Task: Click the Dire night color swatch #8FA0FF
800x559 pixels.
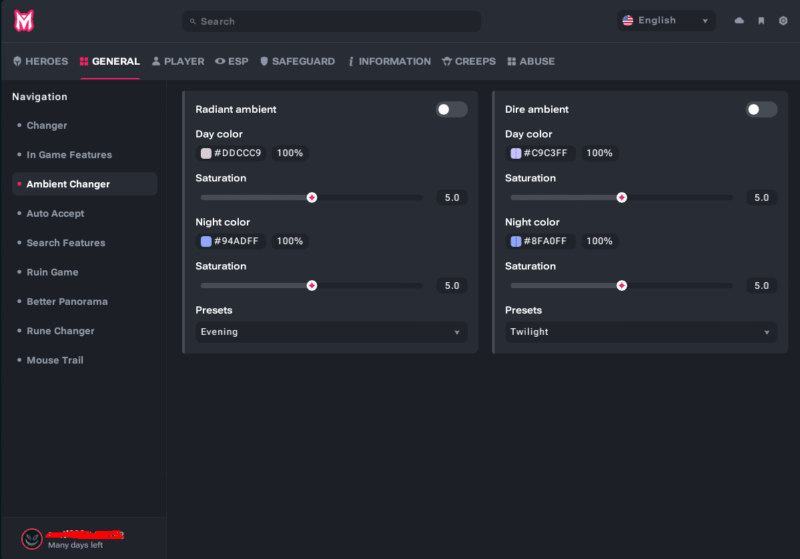Action: point(516,241)
